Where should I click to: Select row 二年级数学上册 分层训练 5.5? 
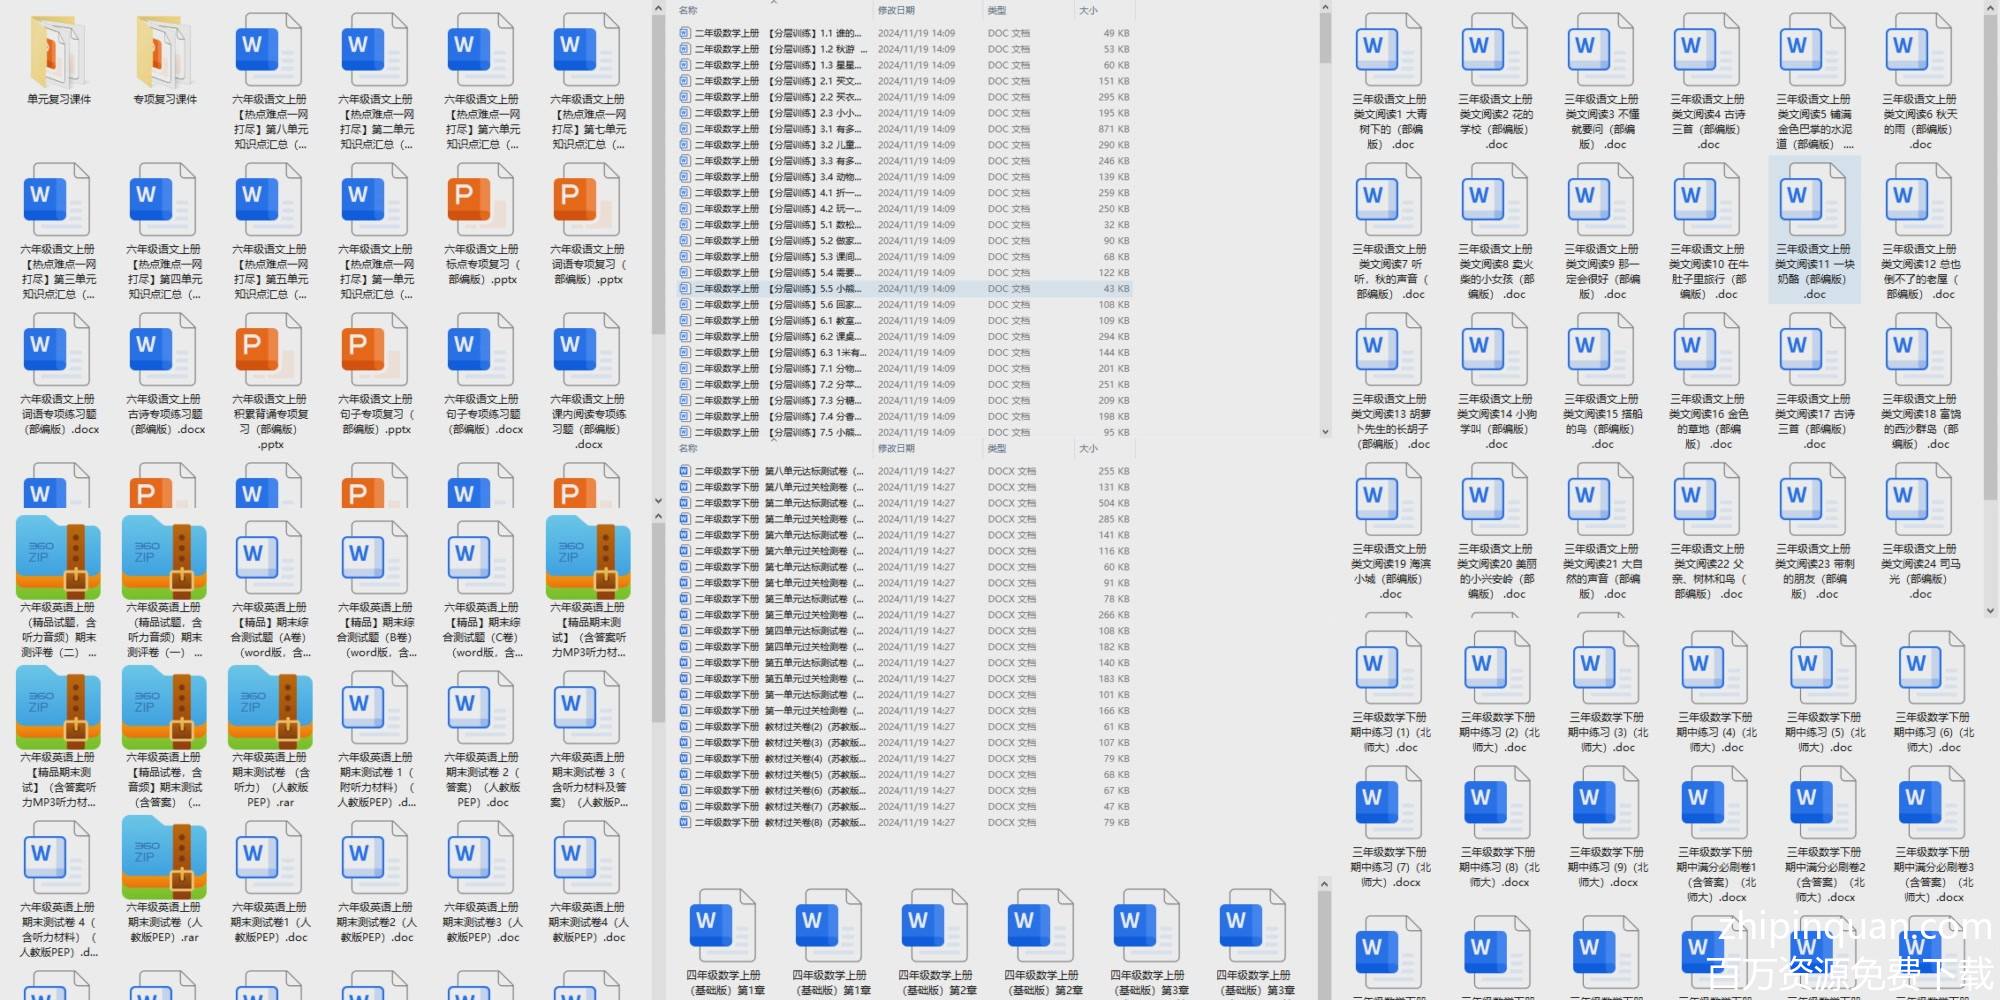(800, 289)
